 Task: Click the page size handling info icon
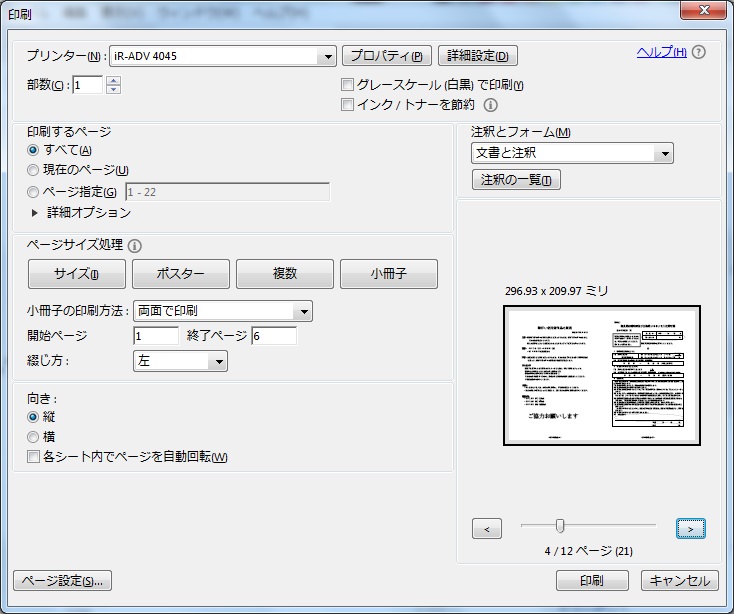point(135,245)
